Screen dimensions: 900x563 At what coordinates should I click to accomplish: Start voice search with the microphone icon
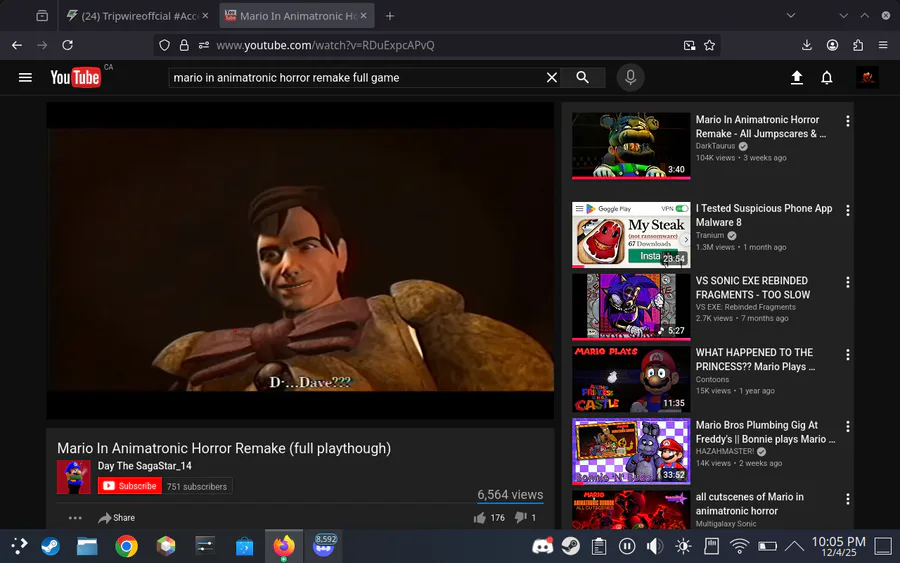point(630,77)
